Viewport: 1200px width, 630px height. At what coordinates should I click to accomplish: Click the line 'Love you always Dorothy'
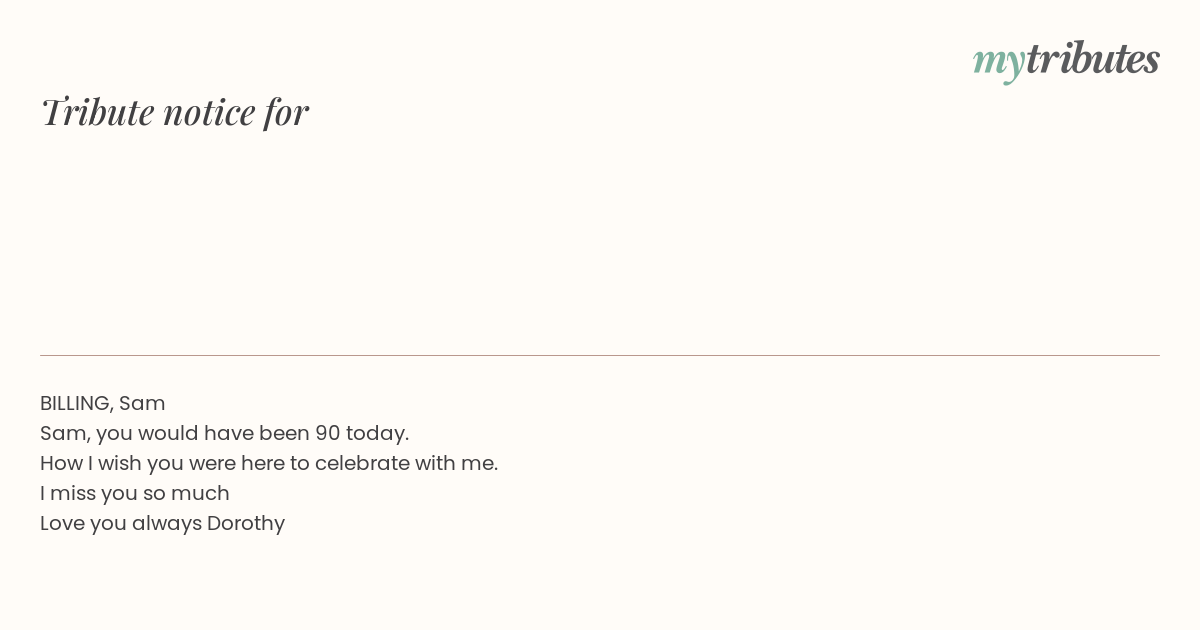[163, 523]
